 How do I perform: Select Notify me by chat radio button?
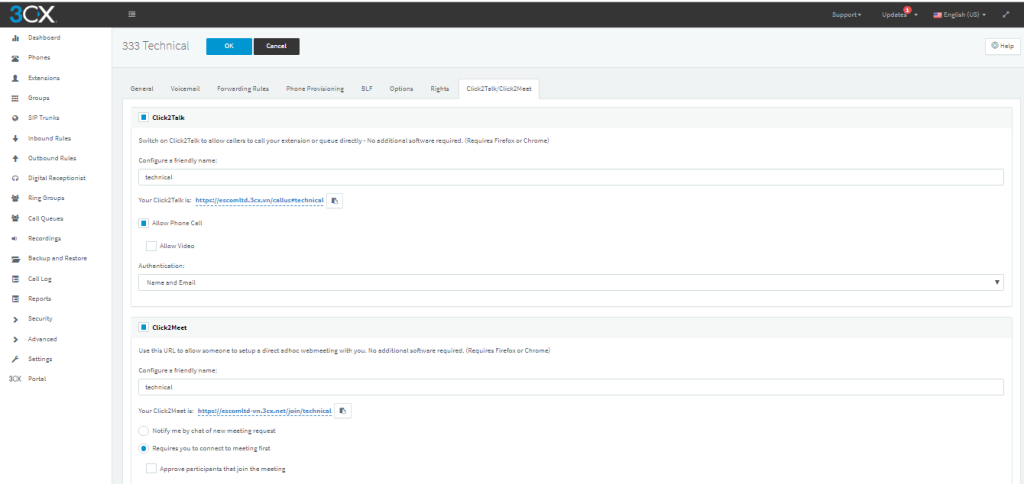click(x=143, y=431)
